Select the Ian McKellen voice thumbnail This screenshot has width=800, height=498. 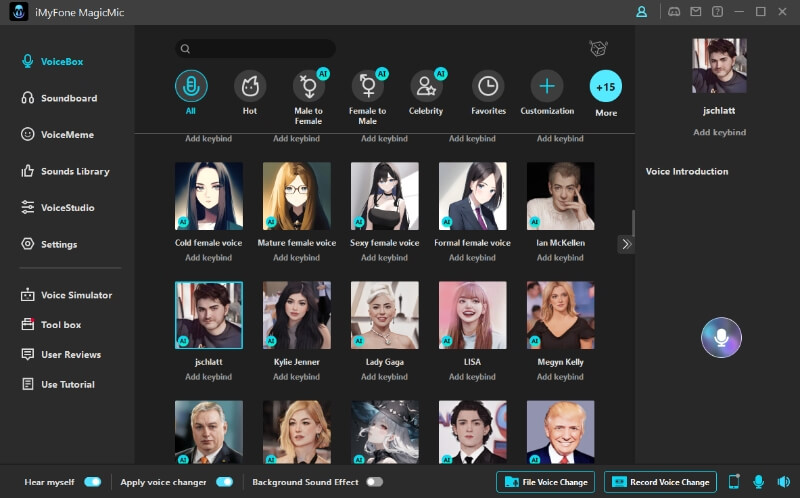pos(560,196)
